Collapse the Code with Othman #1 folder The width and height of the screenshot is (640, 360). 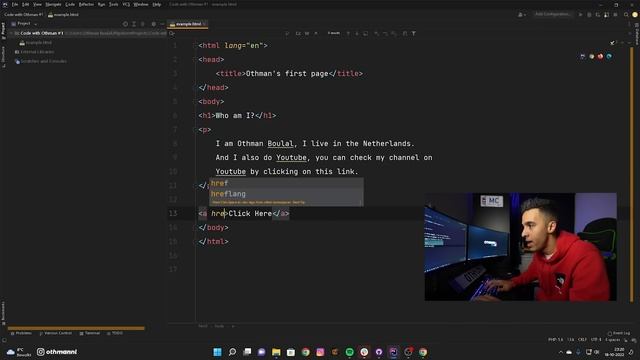(12, 33)
